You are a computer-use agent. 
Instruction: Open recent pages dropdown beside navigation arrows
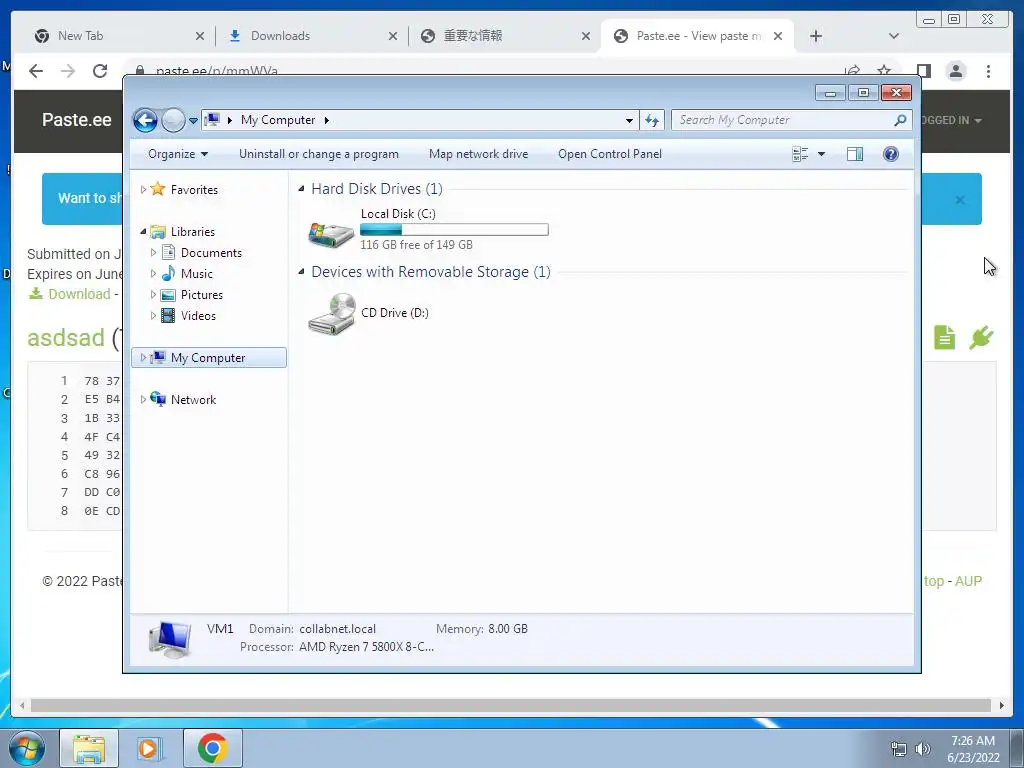[193, 120]
